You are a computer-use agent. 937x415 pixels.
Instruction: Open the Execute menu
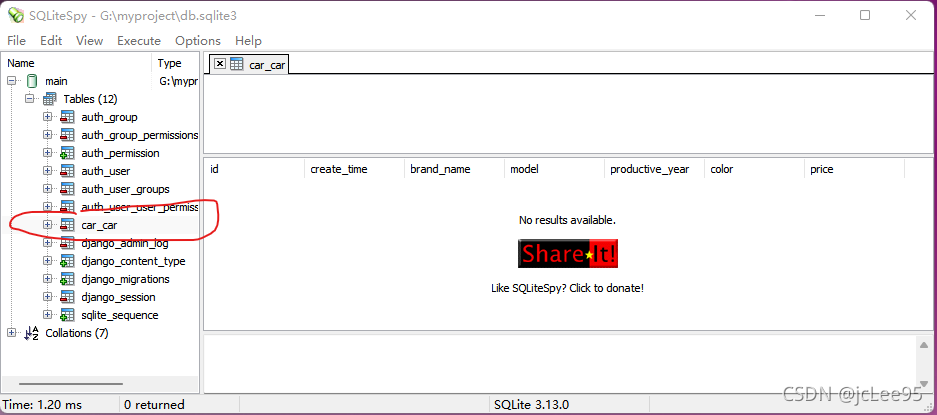tap(139, 41)
